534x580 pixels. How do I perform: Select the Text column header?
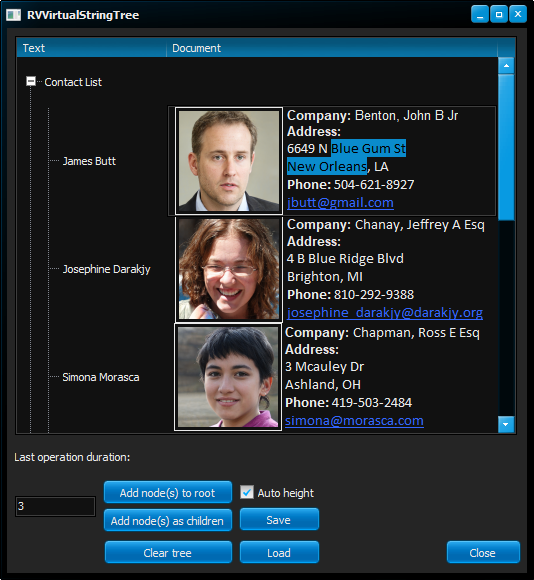(x=91, y=48)
